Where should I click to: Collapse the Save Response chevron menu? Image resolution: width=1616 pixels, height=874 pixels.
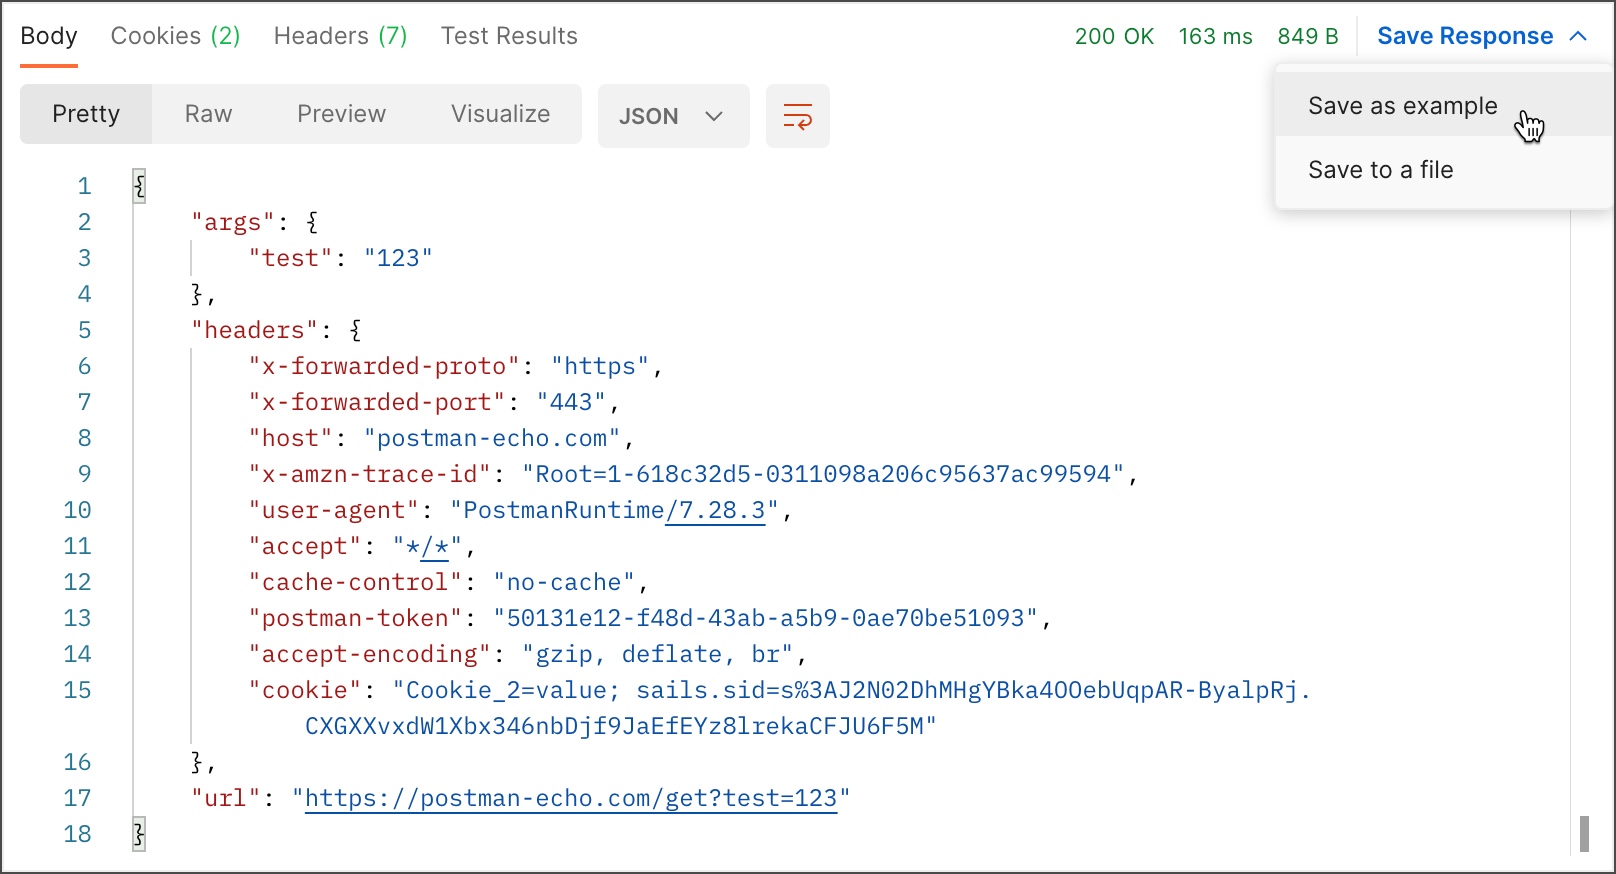[x=1579, y=36]
